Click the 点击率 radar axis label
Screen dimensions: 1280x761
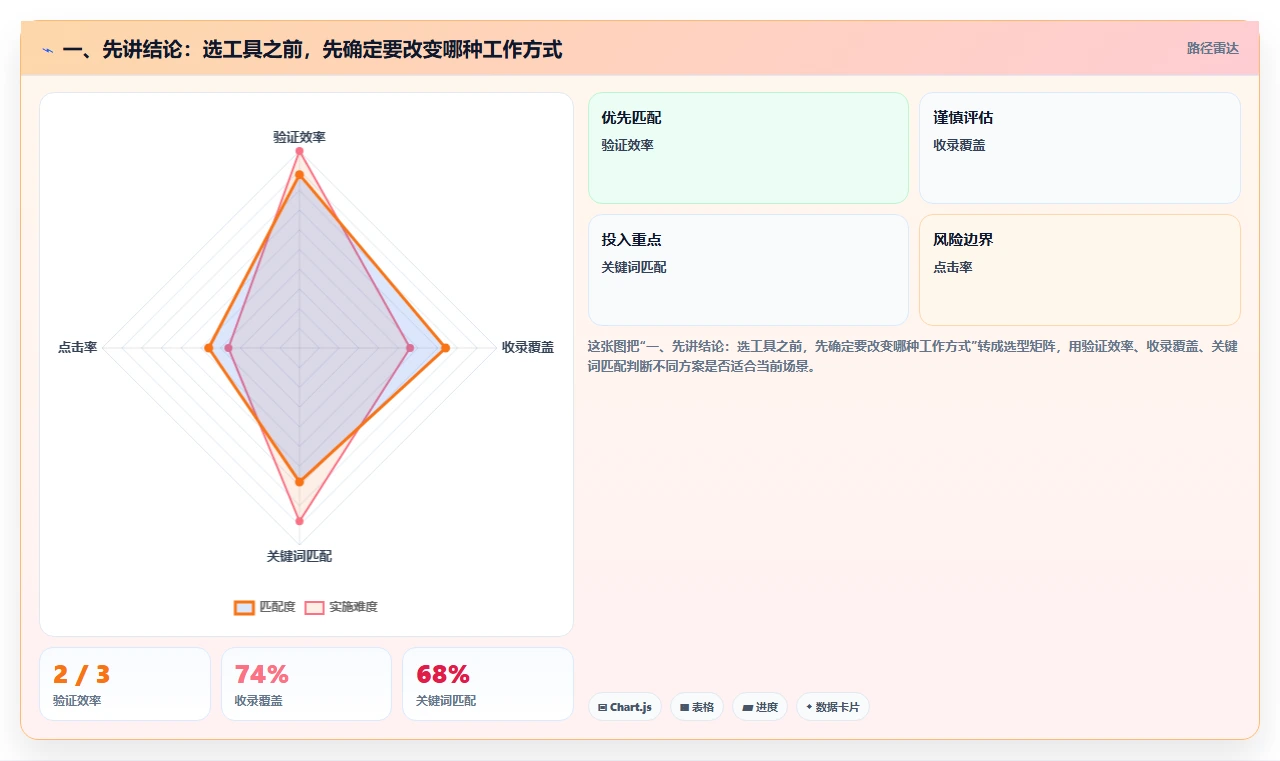coord(77,347)
